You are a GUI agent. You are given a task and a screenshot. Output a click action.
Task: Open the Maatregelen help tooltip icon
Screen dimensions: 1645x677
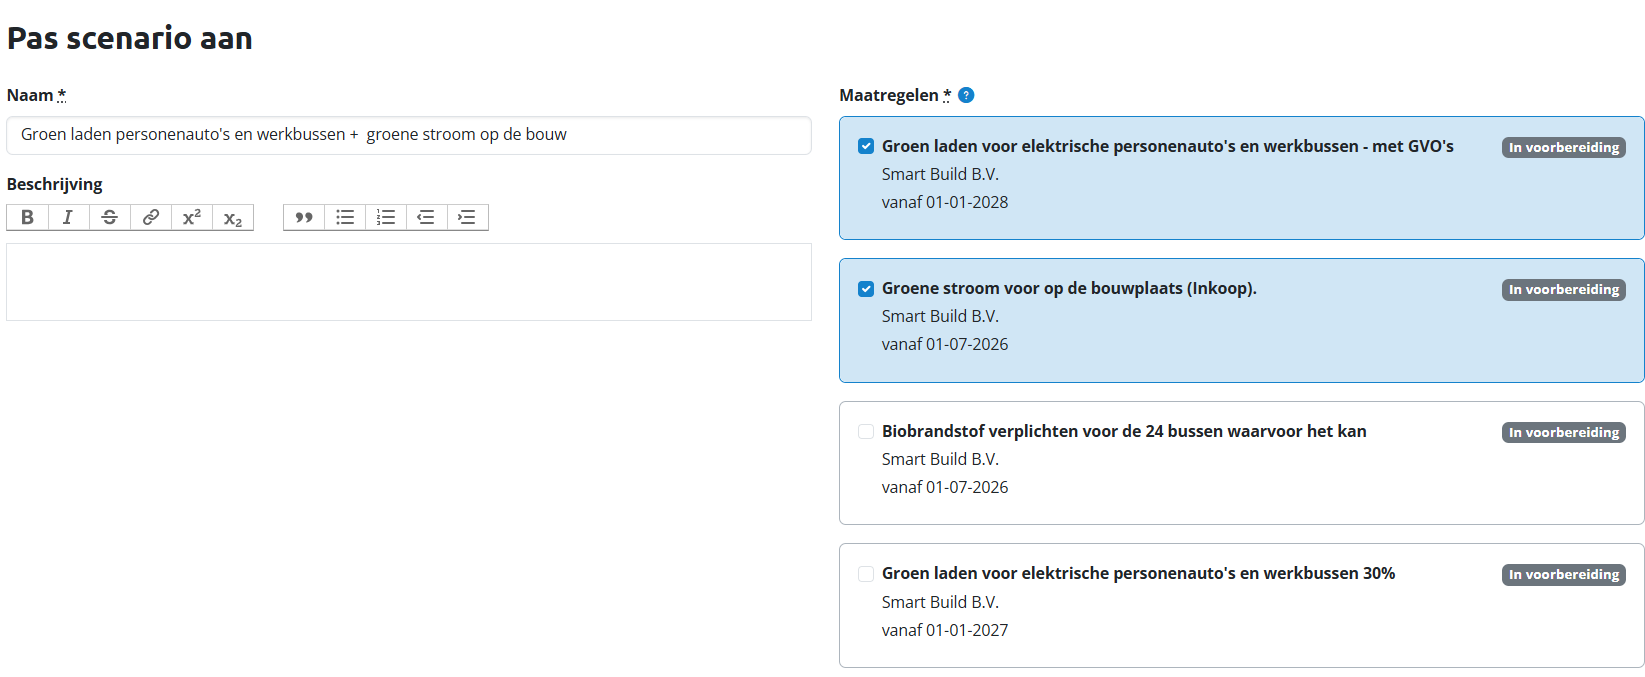pyautogui.click(x=966, y=95)
